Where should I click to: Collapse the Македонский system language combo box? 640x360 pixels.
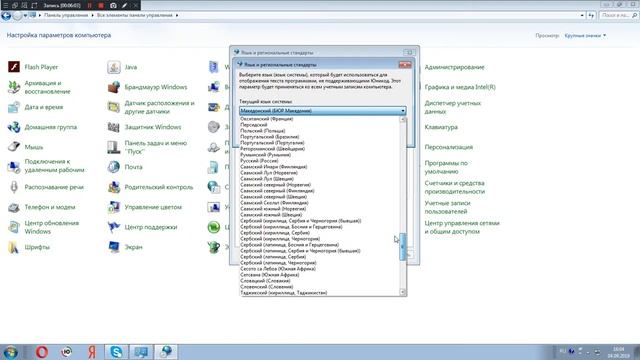point(322,111)
